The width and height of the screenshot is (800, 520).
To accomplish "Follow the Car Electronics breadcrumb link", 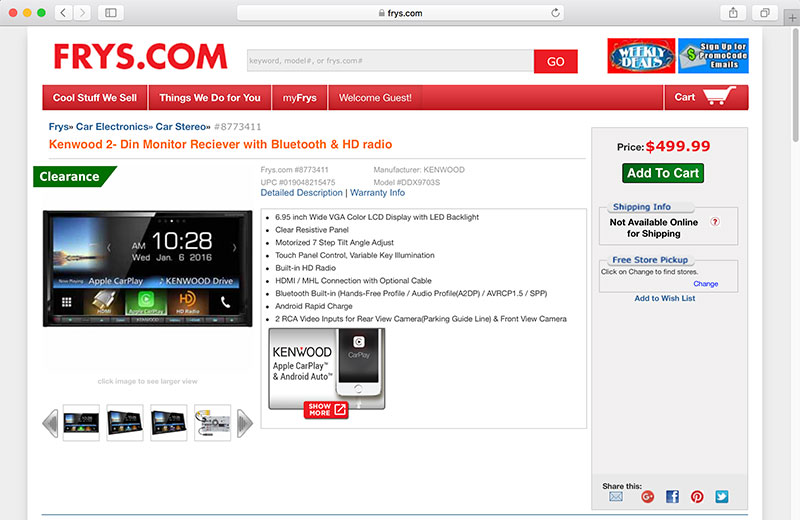I will 112,127.
